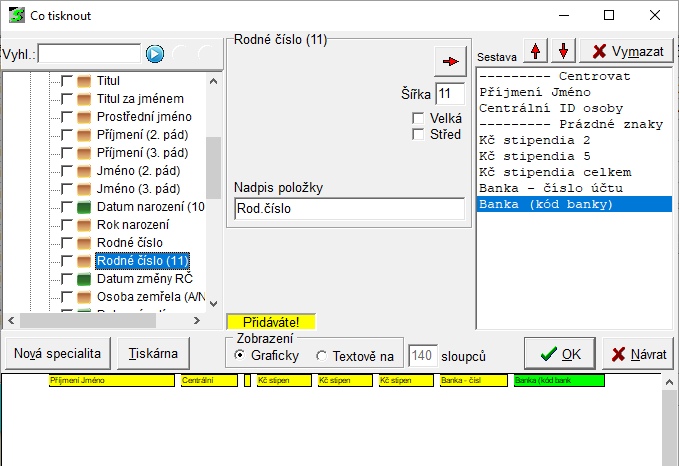Toggle the Střed checkbox
Viewport: 679px width, 466px height.
pos(419,134)
